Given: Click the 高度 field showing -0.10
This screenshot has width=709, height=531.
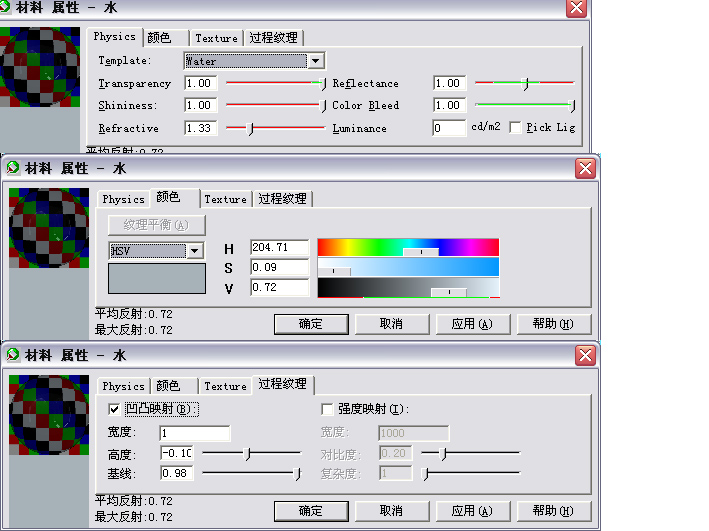Looking at the screenshot, I should tap(177, 453).
